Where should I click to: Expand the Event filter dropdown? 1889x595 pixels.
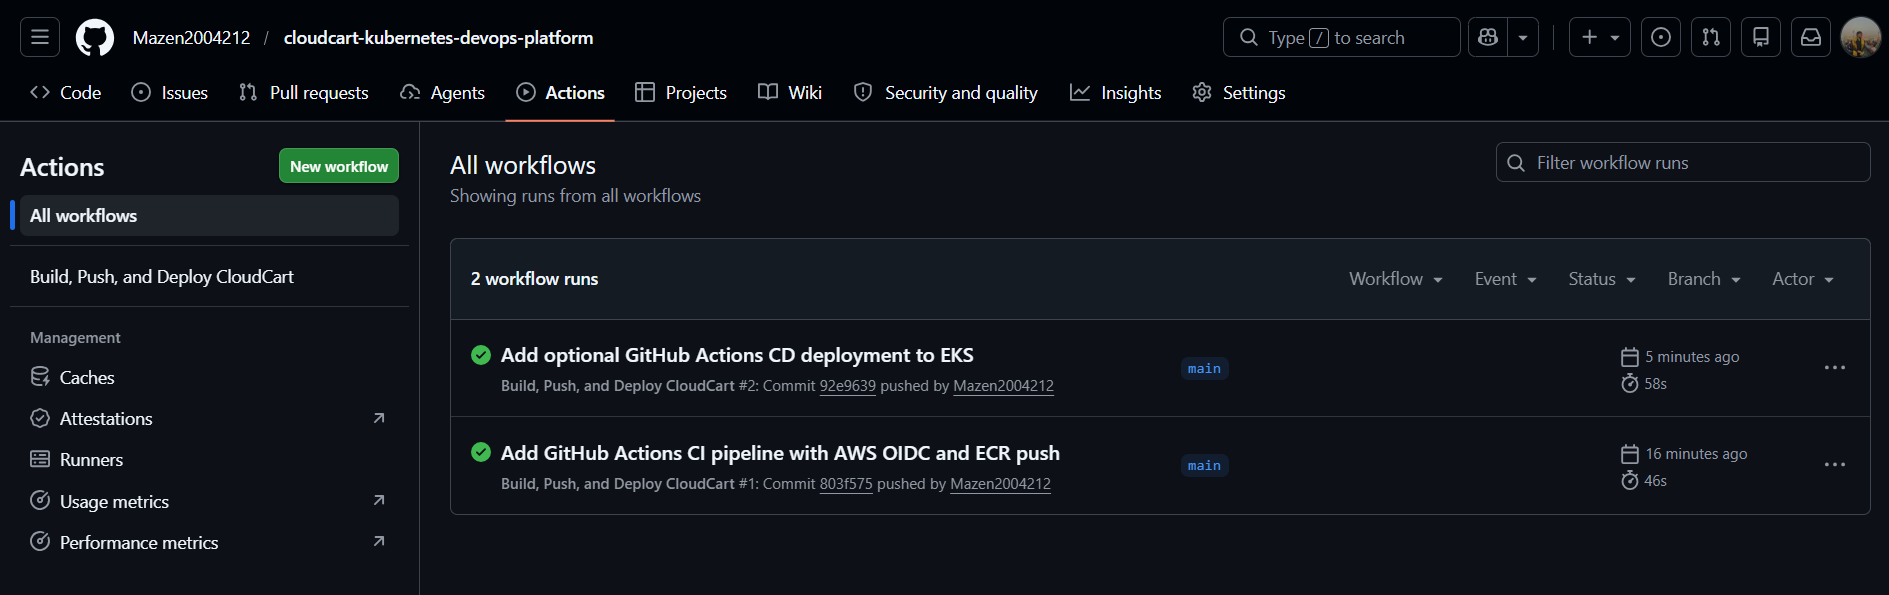(x=1505, y=279)
